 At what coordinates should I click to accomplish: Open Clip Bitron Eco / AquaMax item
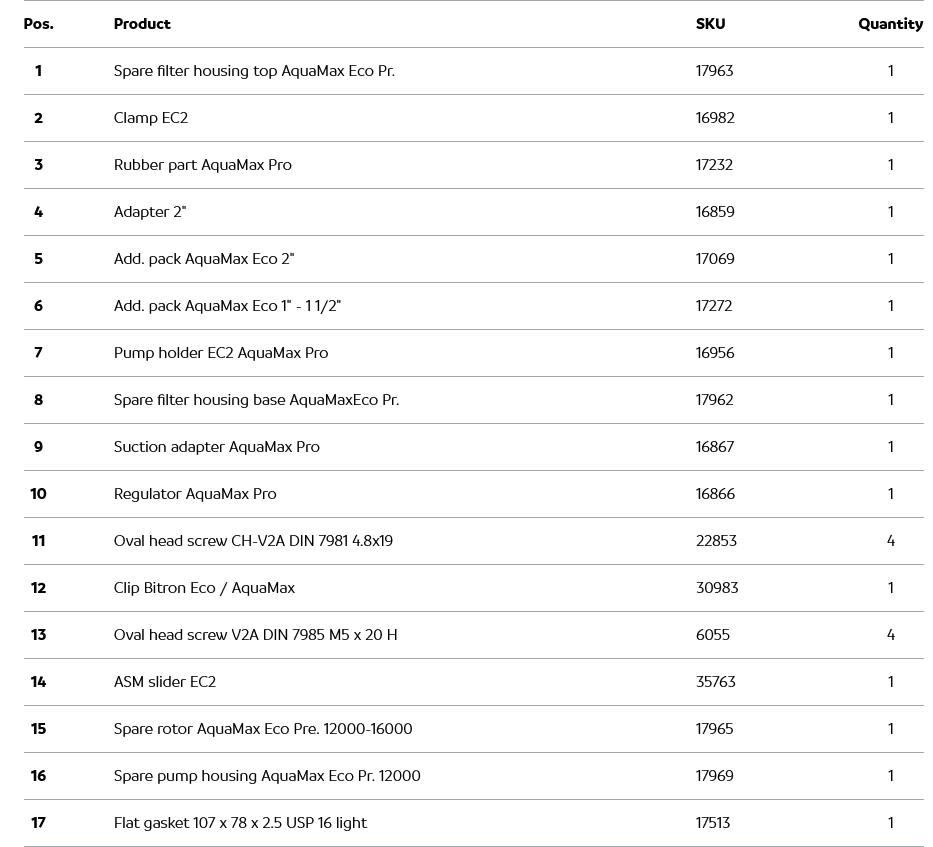(204, 588)
